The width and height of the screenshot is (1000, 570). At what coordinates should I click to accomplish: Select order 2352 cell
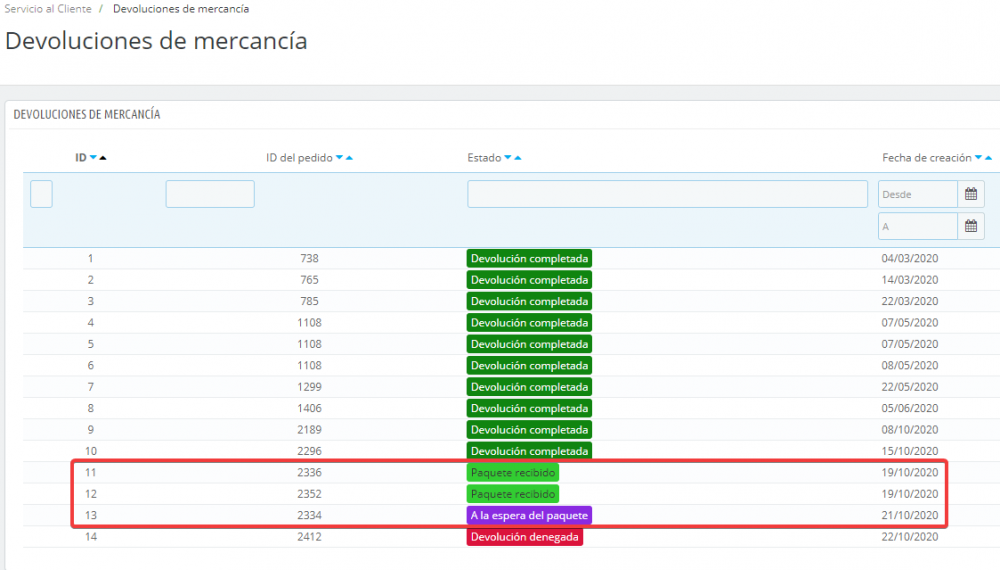309,494
